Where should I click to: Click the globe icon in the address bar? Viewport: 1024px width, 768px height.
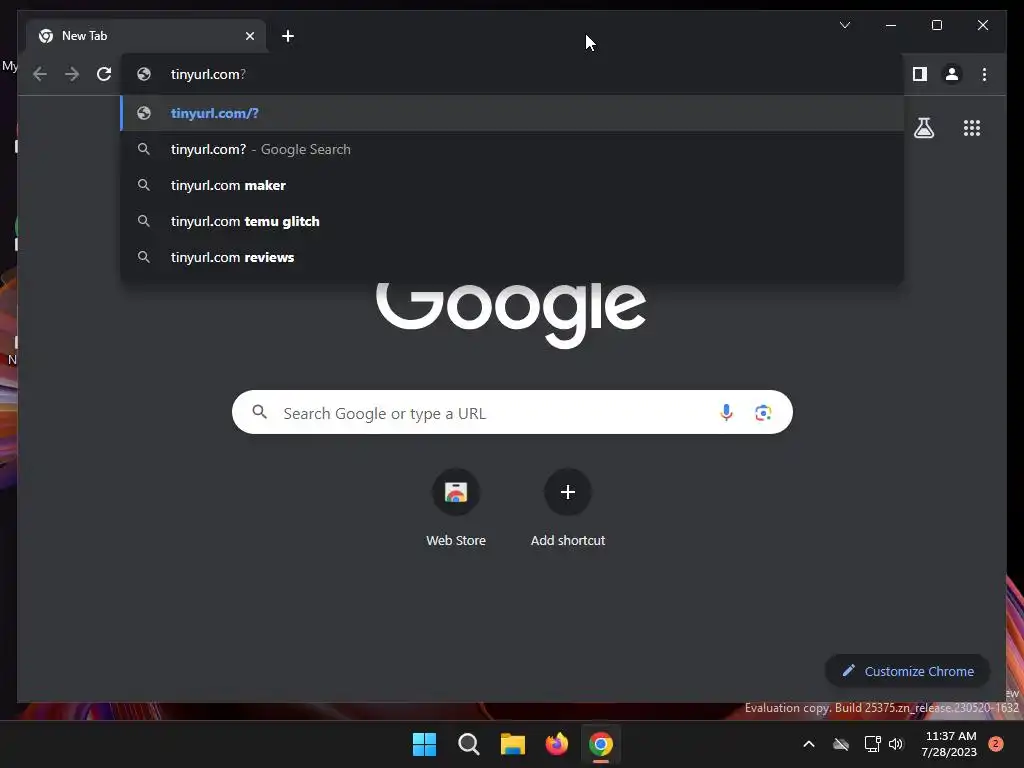tap(144, 74)
